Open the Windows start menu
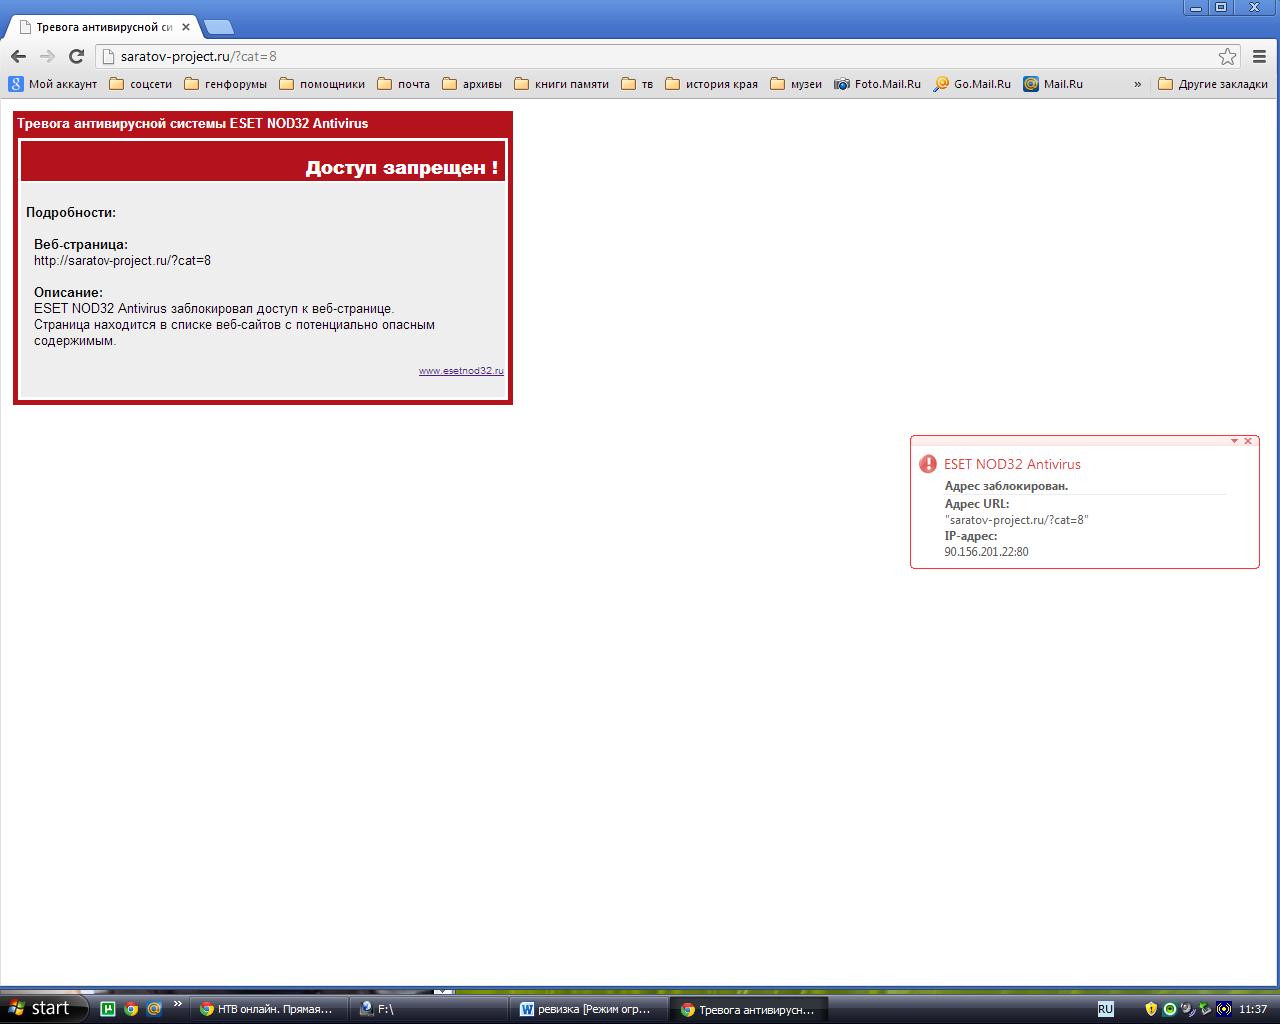The width and height of the screenshot is (1280, 1024). pos(44,1008)
